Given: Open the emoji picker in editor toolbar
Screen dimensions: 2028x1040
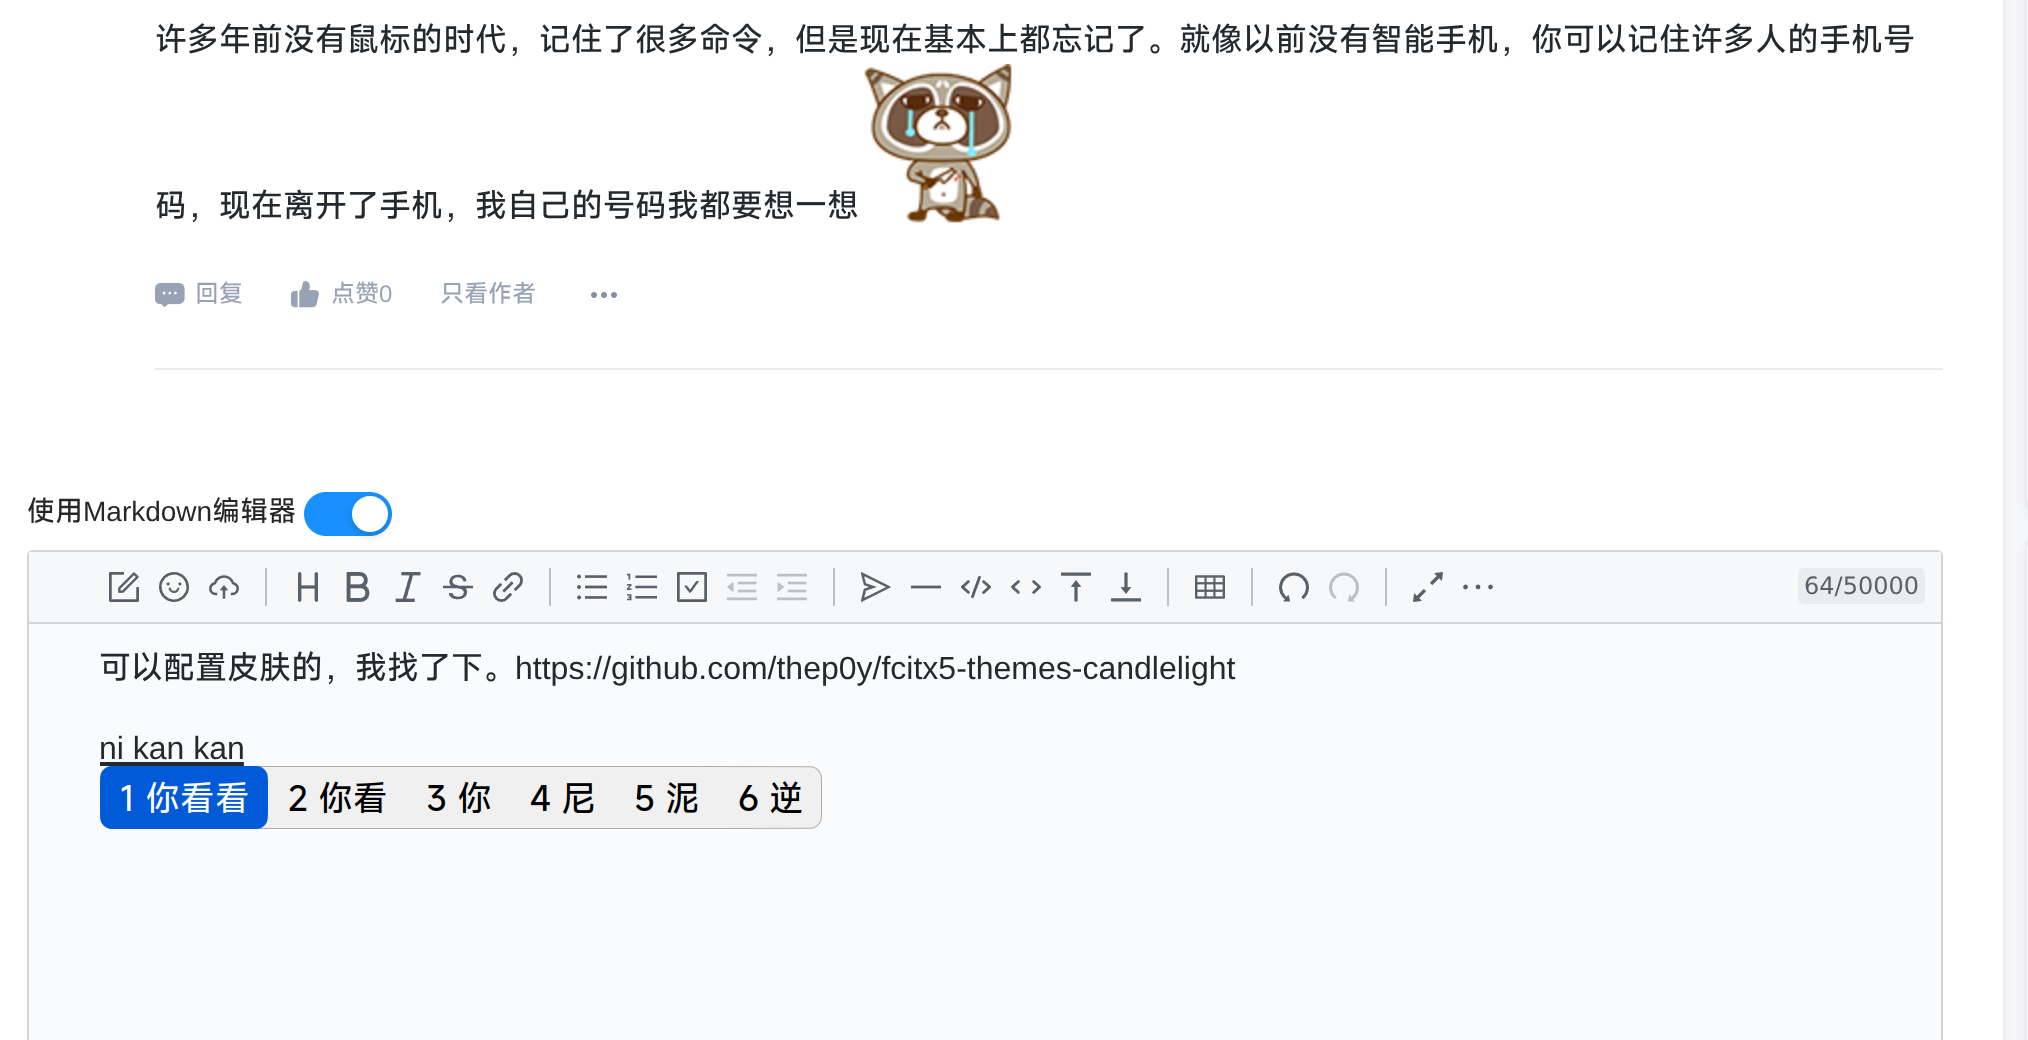Looking at the screenshot, I should [174, 587].
